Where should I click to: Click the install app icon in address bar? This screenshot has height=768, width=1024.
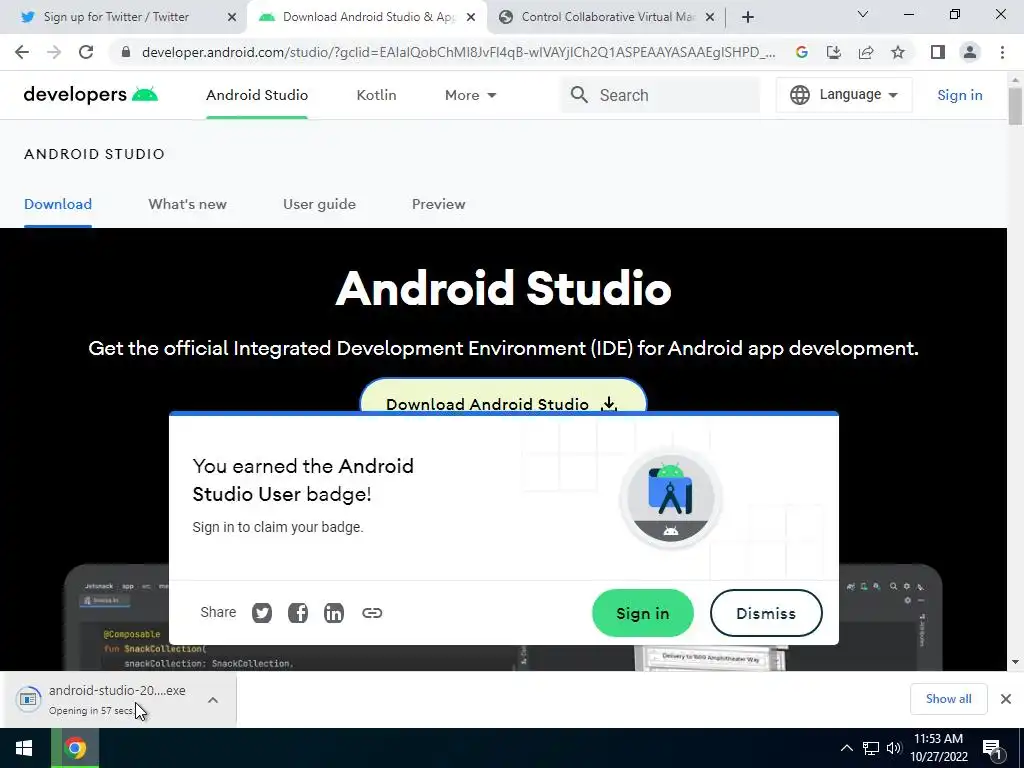click(834, 52)
